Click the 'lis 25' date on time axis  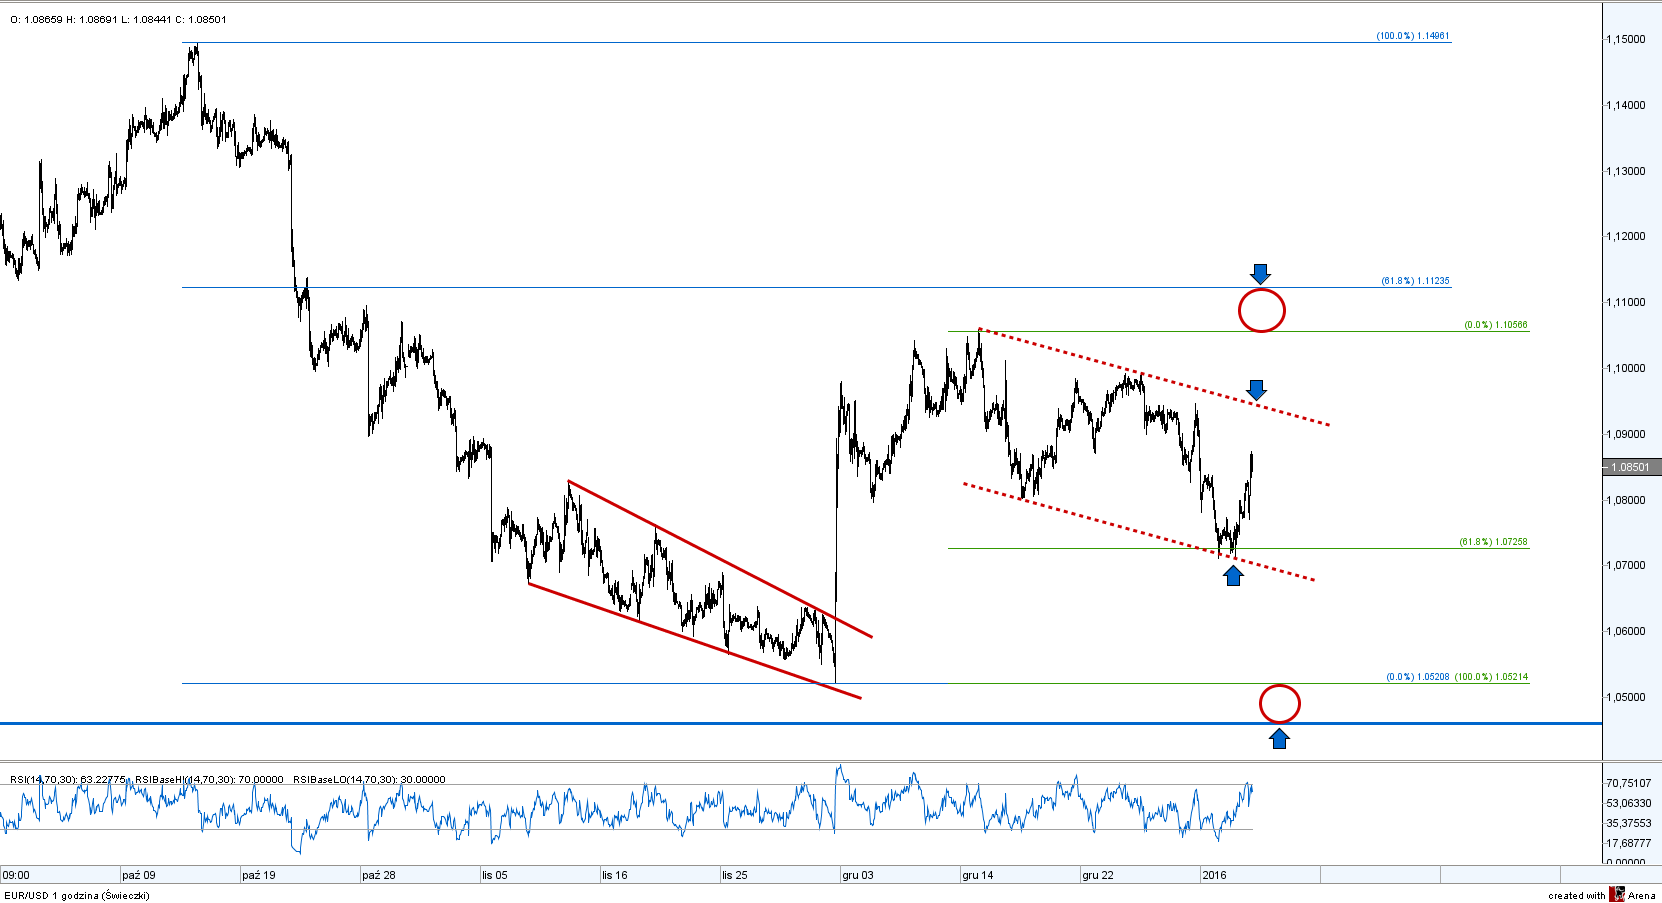click(x=735, y=875)
